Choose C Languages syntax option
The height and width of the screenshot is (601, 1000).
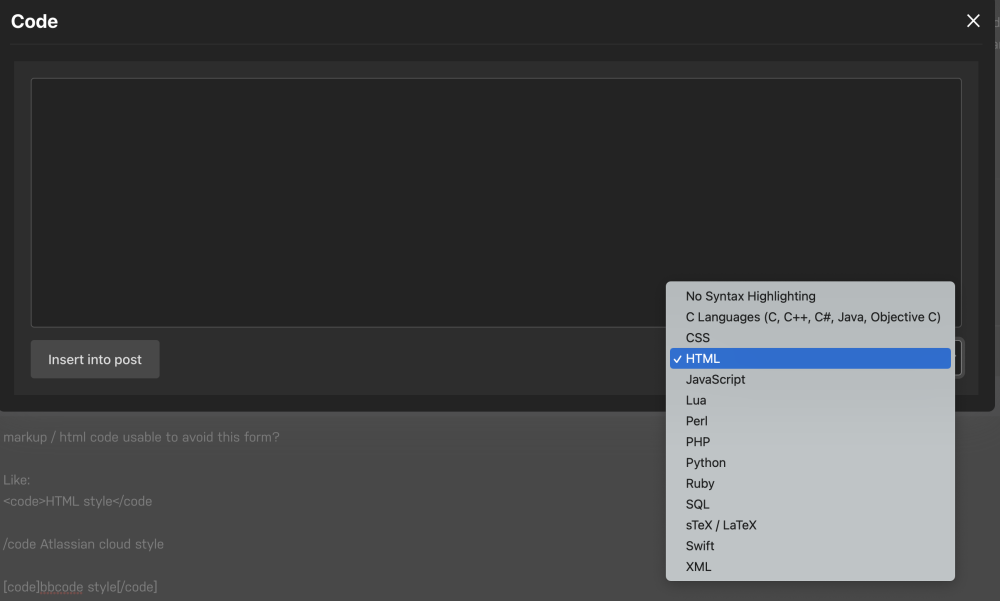(x=810, y=317)
